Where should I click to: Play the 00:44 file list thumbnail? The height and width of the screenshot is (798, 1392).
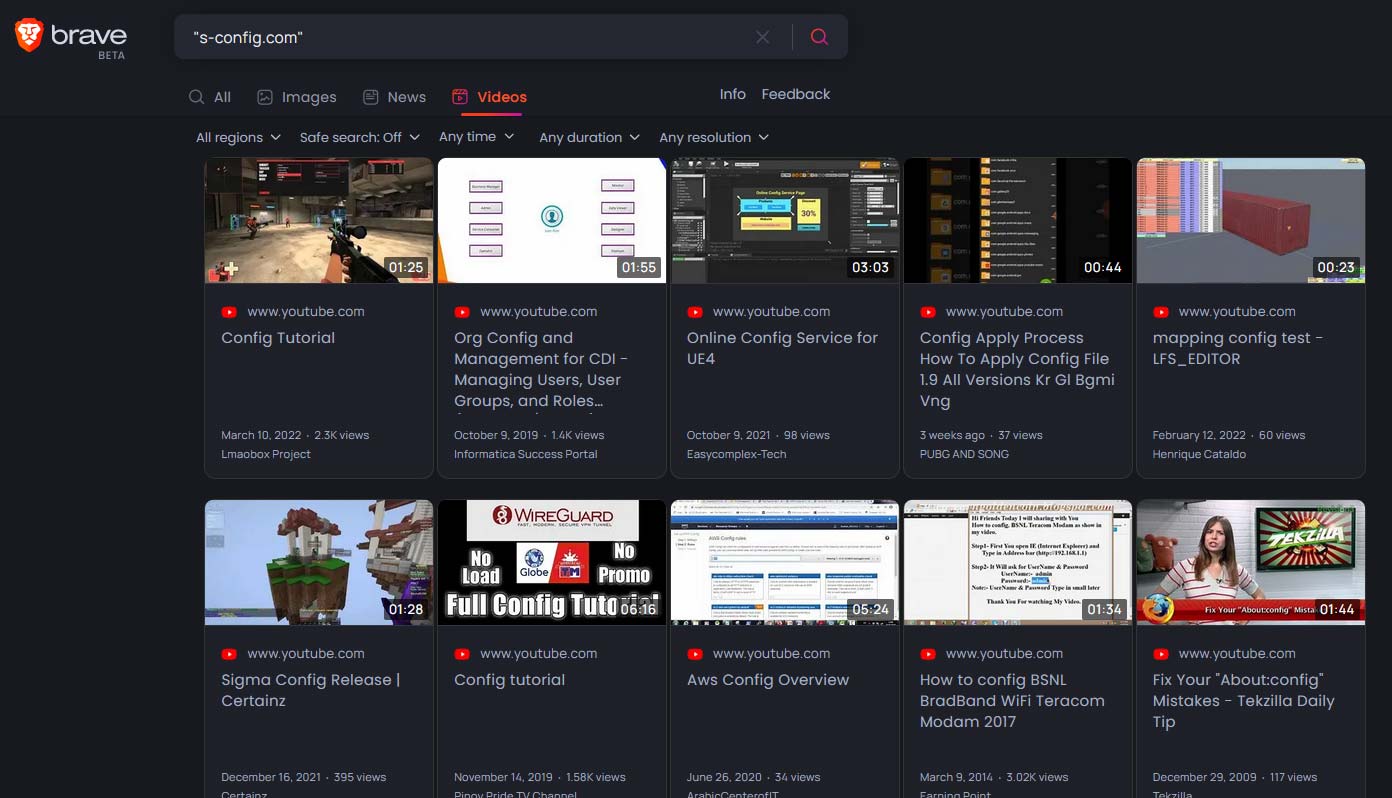pos(1018,220)
